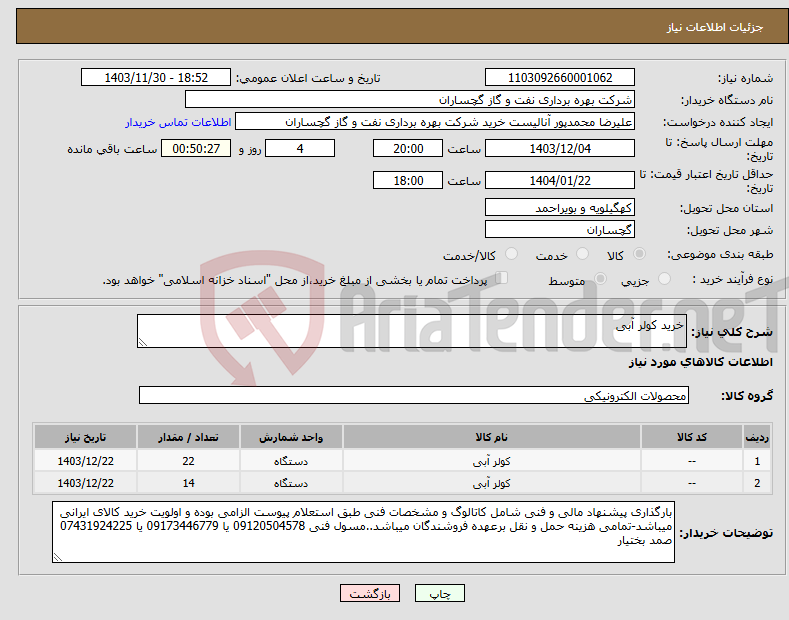The width and height of the screenshot is (789, 620).
Task: Click the بازگشت (back) button
Action: point(370,593)
